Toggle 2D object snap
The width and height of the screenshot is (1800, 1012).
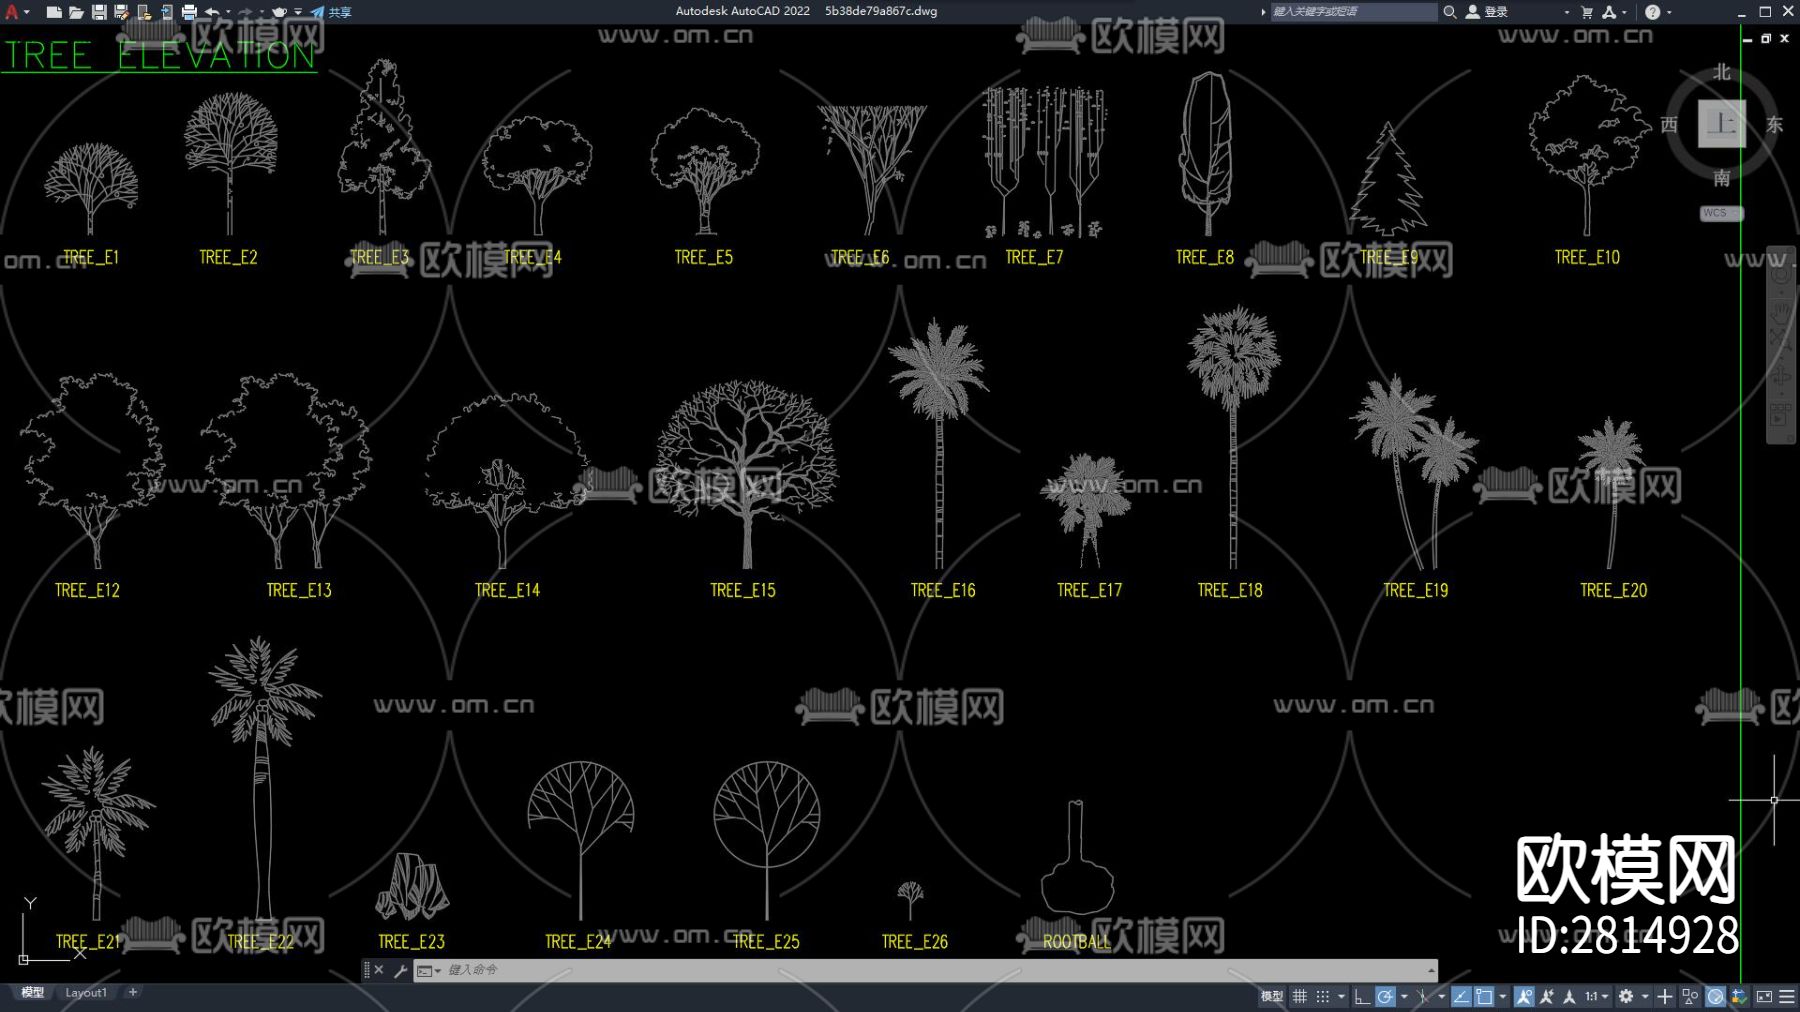[1484, 996]
